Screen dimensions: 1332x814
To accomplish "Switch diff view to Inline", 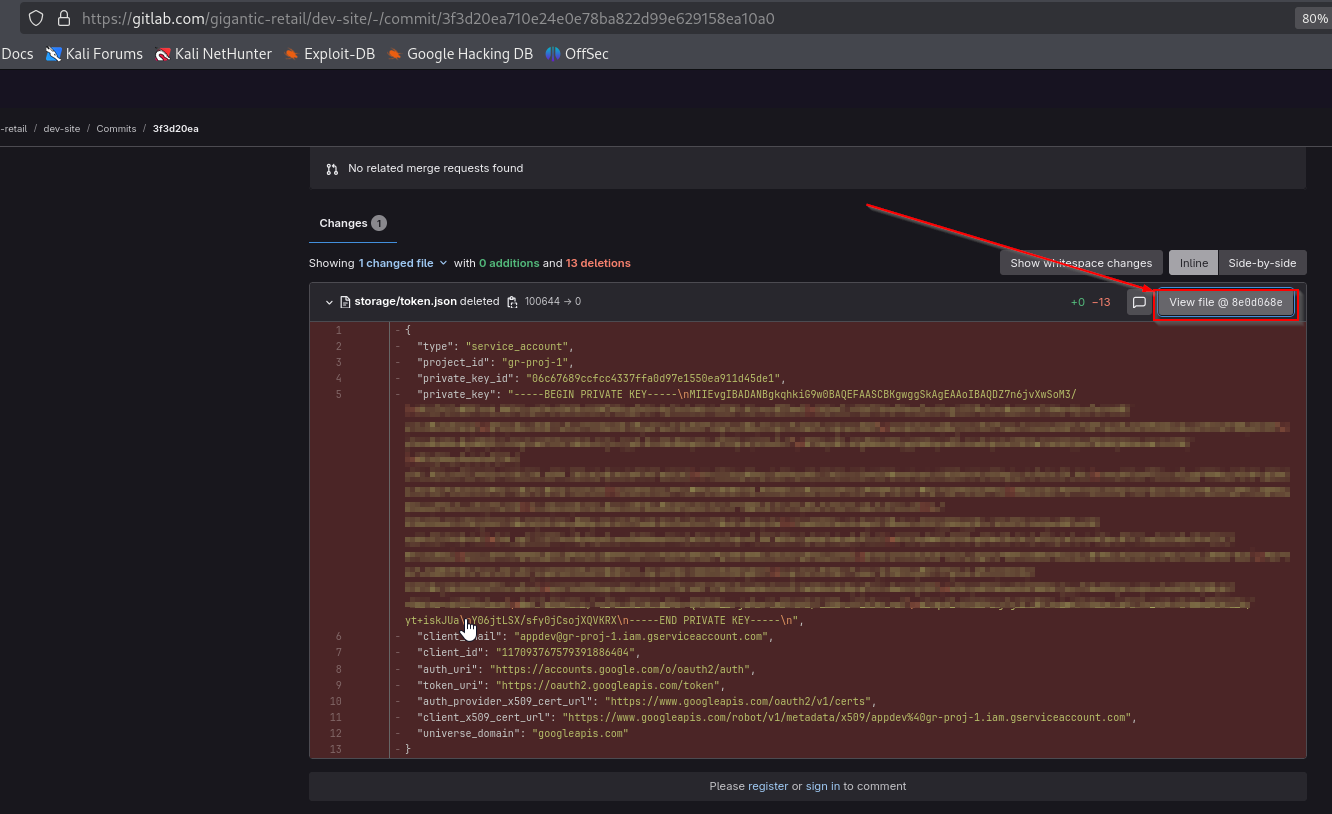I will pyautogui.click(x=1194, y=263).
